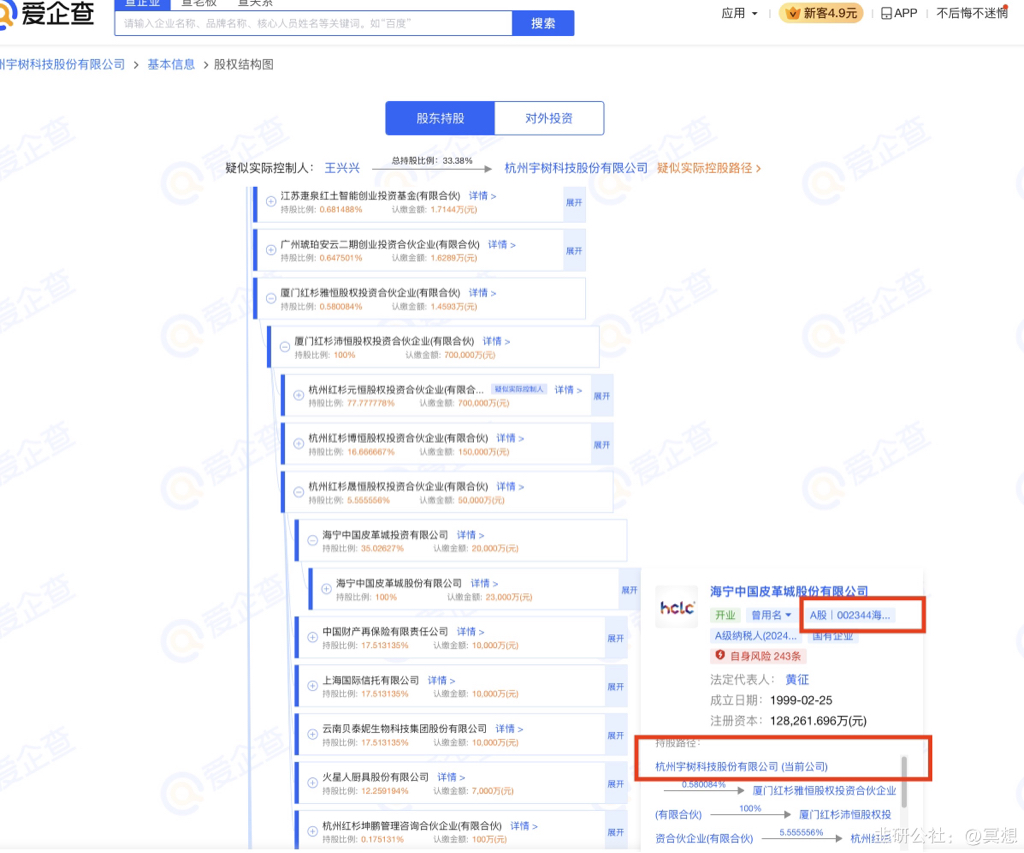Viewport: 1024px width, 853px height.
Task: Click 自身风险 243条 badge
Action: coord(758,655)
